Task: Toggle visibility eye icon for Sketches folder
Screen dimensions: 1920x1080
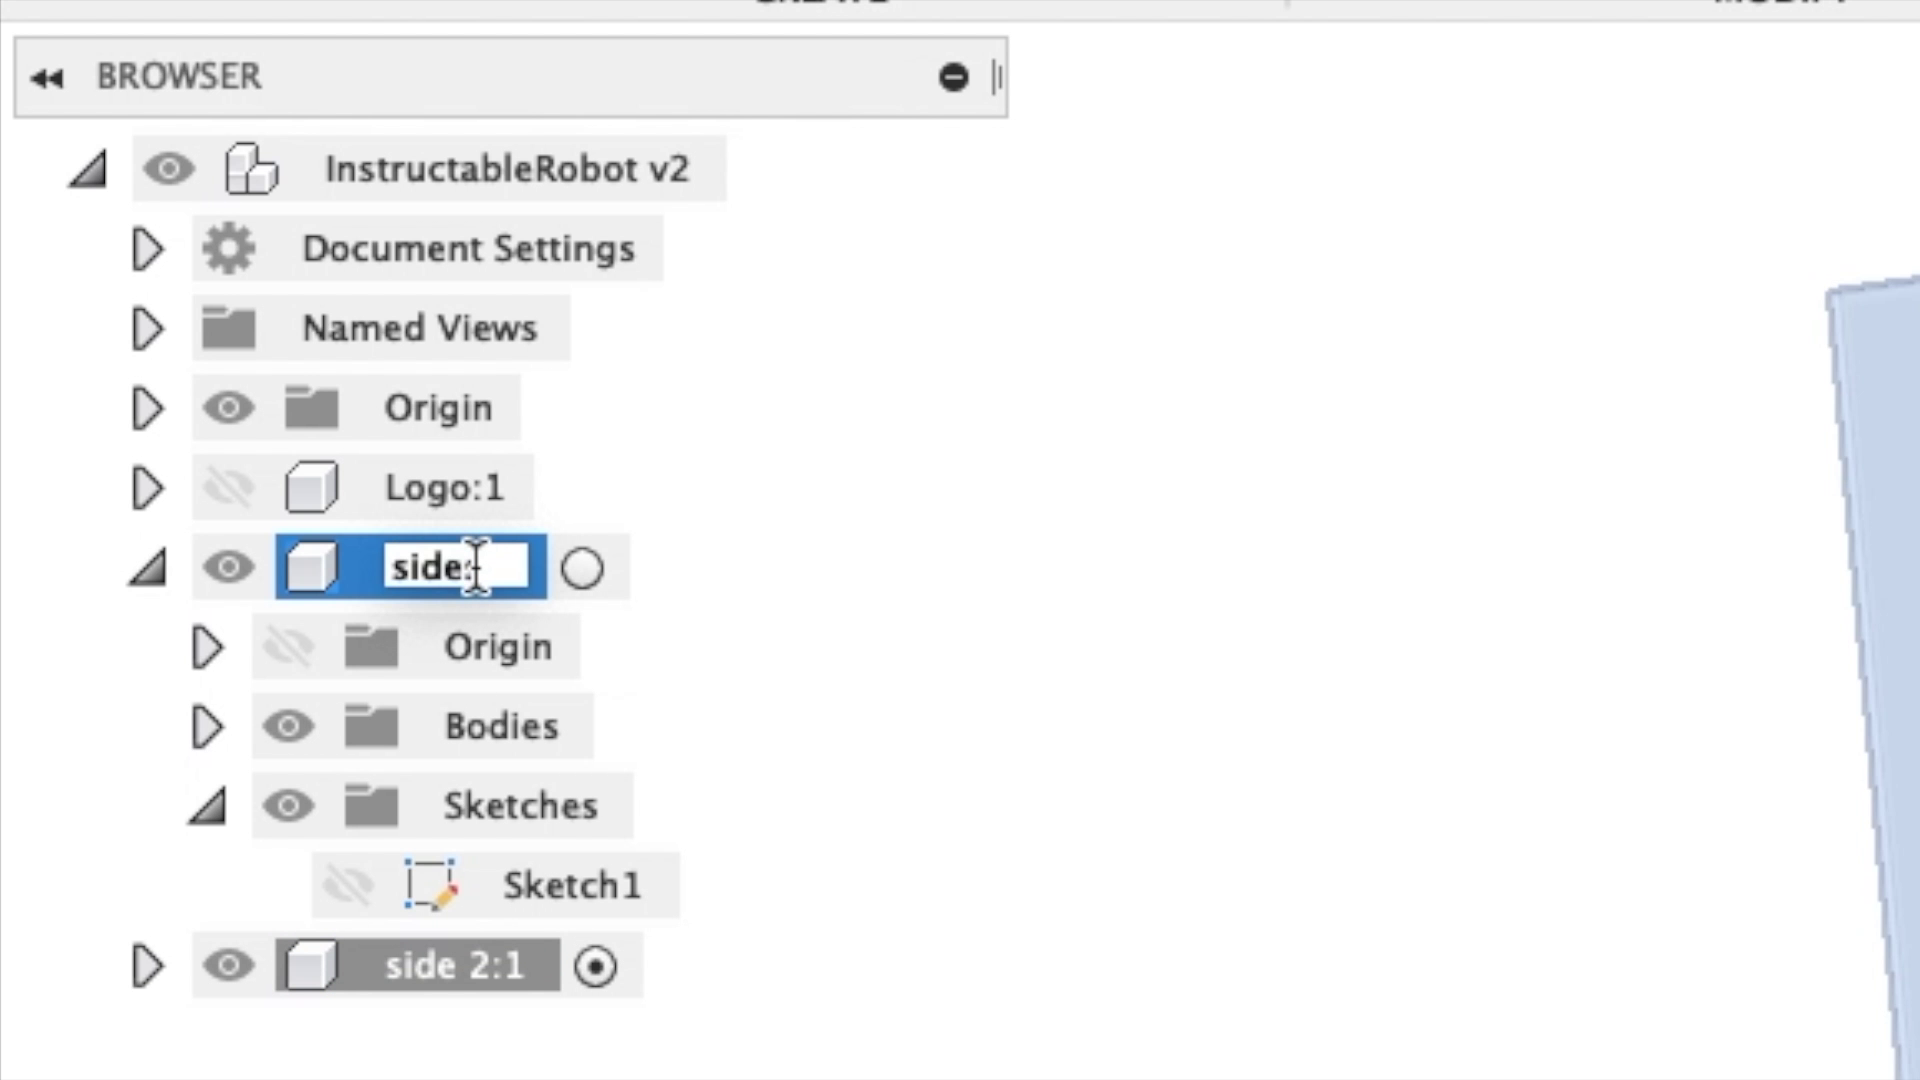Action: 289,804
